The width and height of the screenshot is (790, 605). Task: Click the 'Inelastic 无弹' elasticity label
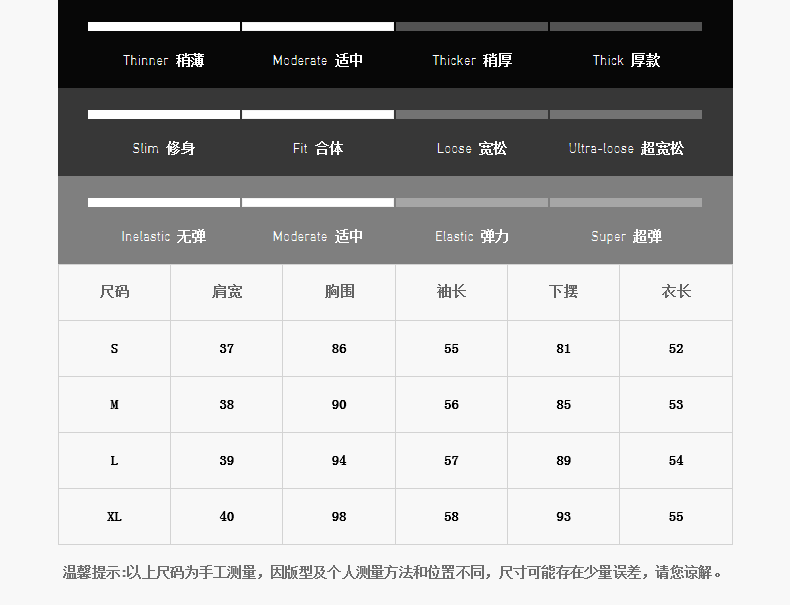pyautogui.click(x=163, y=236)
